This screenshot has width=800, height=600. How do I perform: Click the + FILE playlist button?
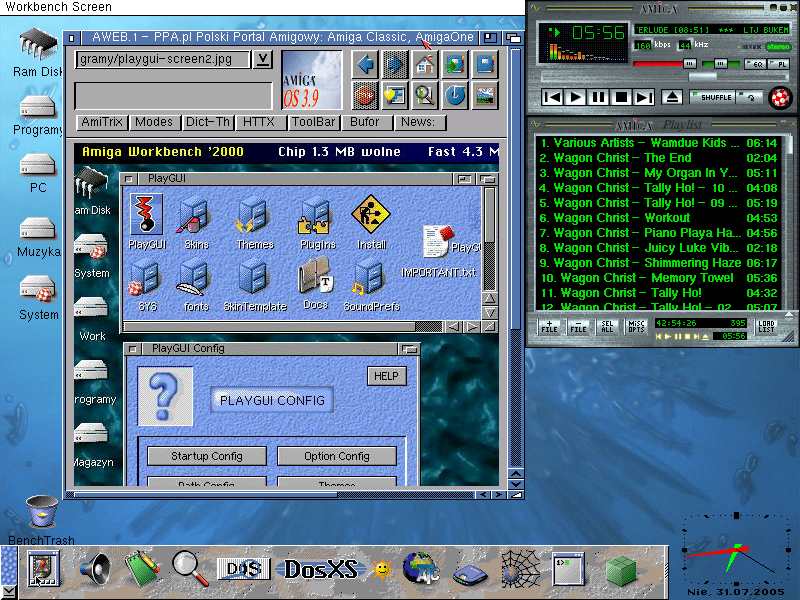click(x=549, y=327)
